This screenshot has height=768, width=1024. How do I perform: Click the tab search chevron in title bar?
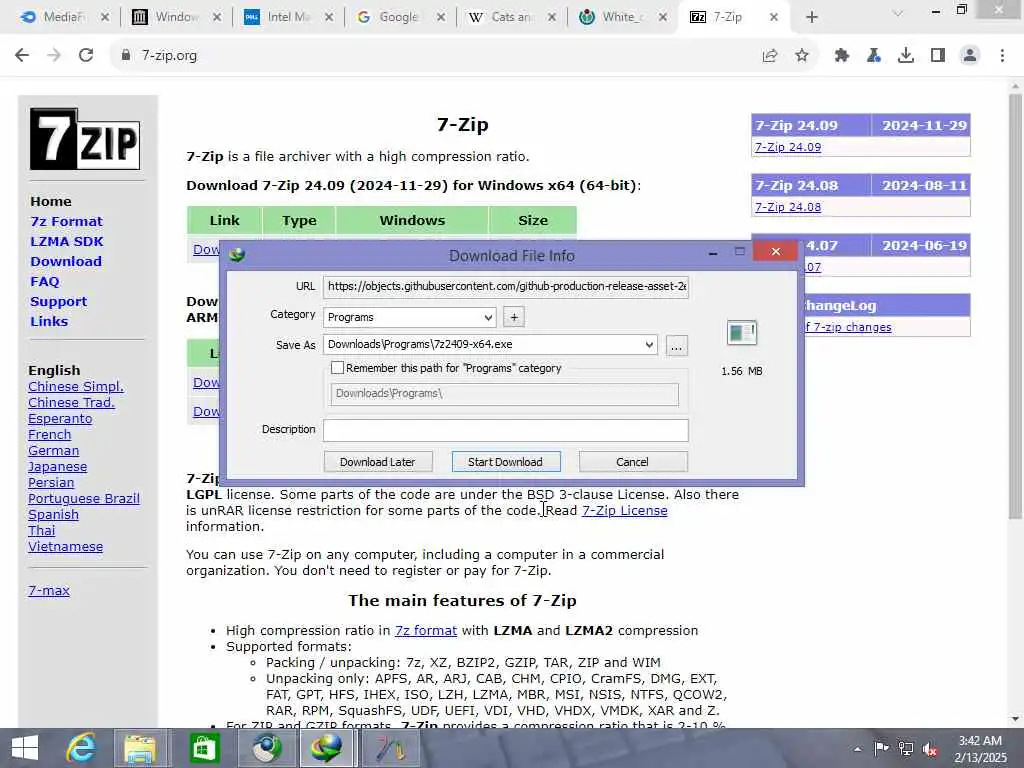(x=898, y=13)
